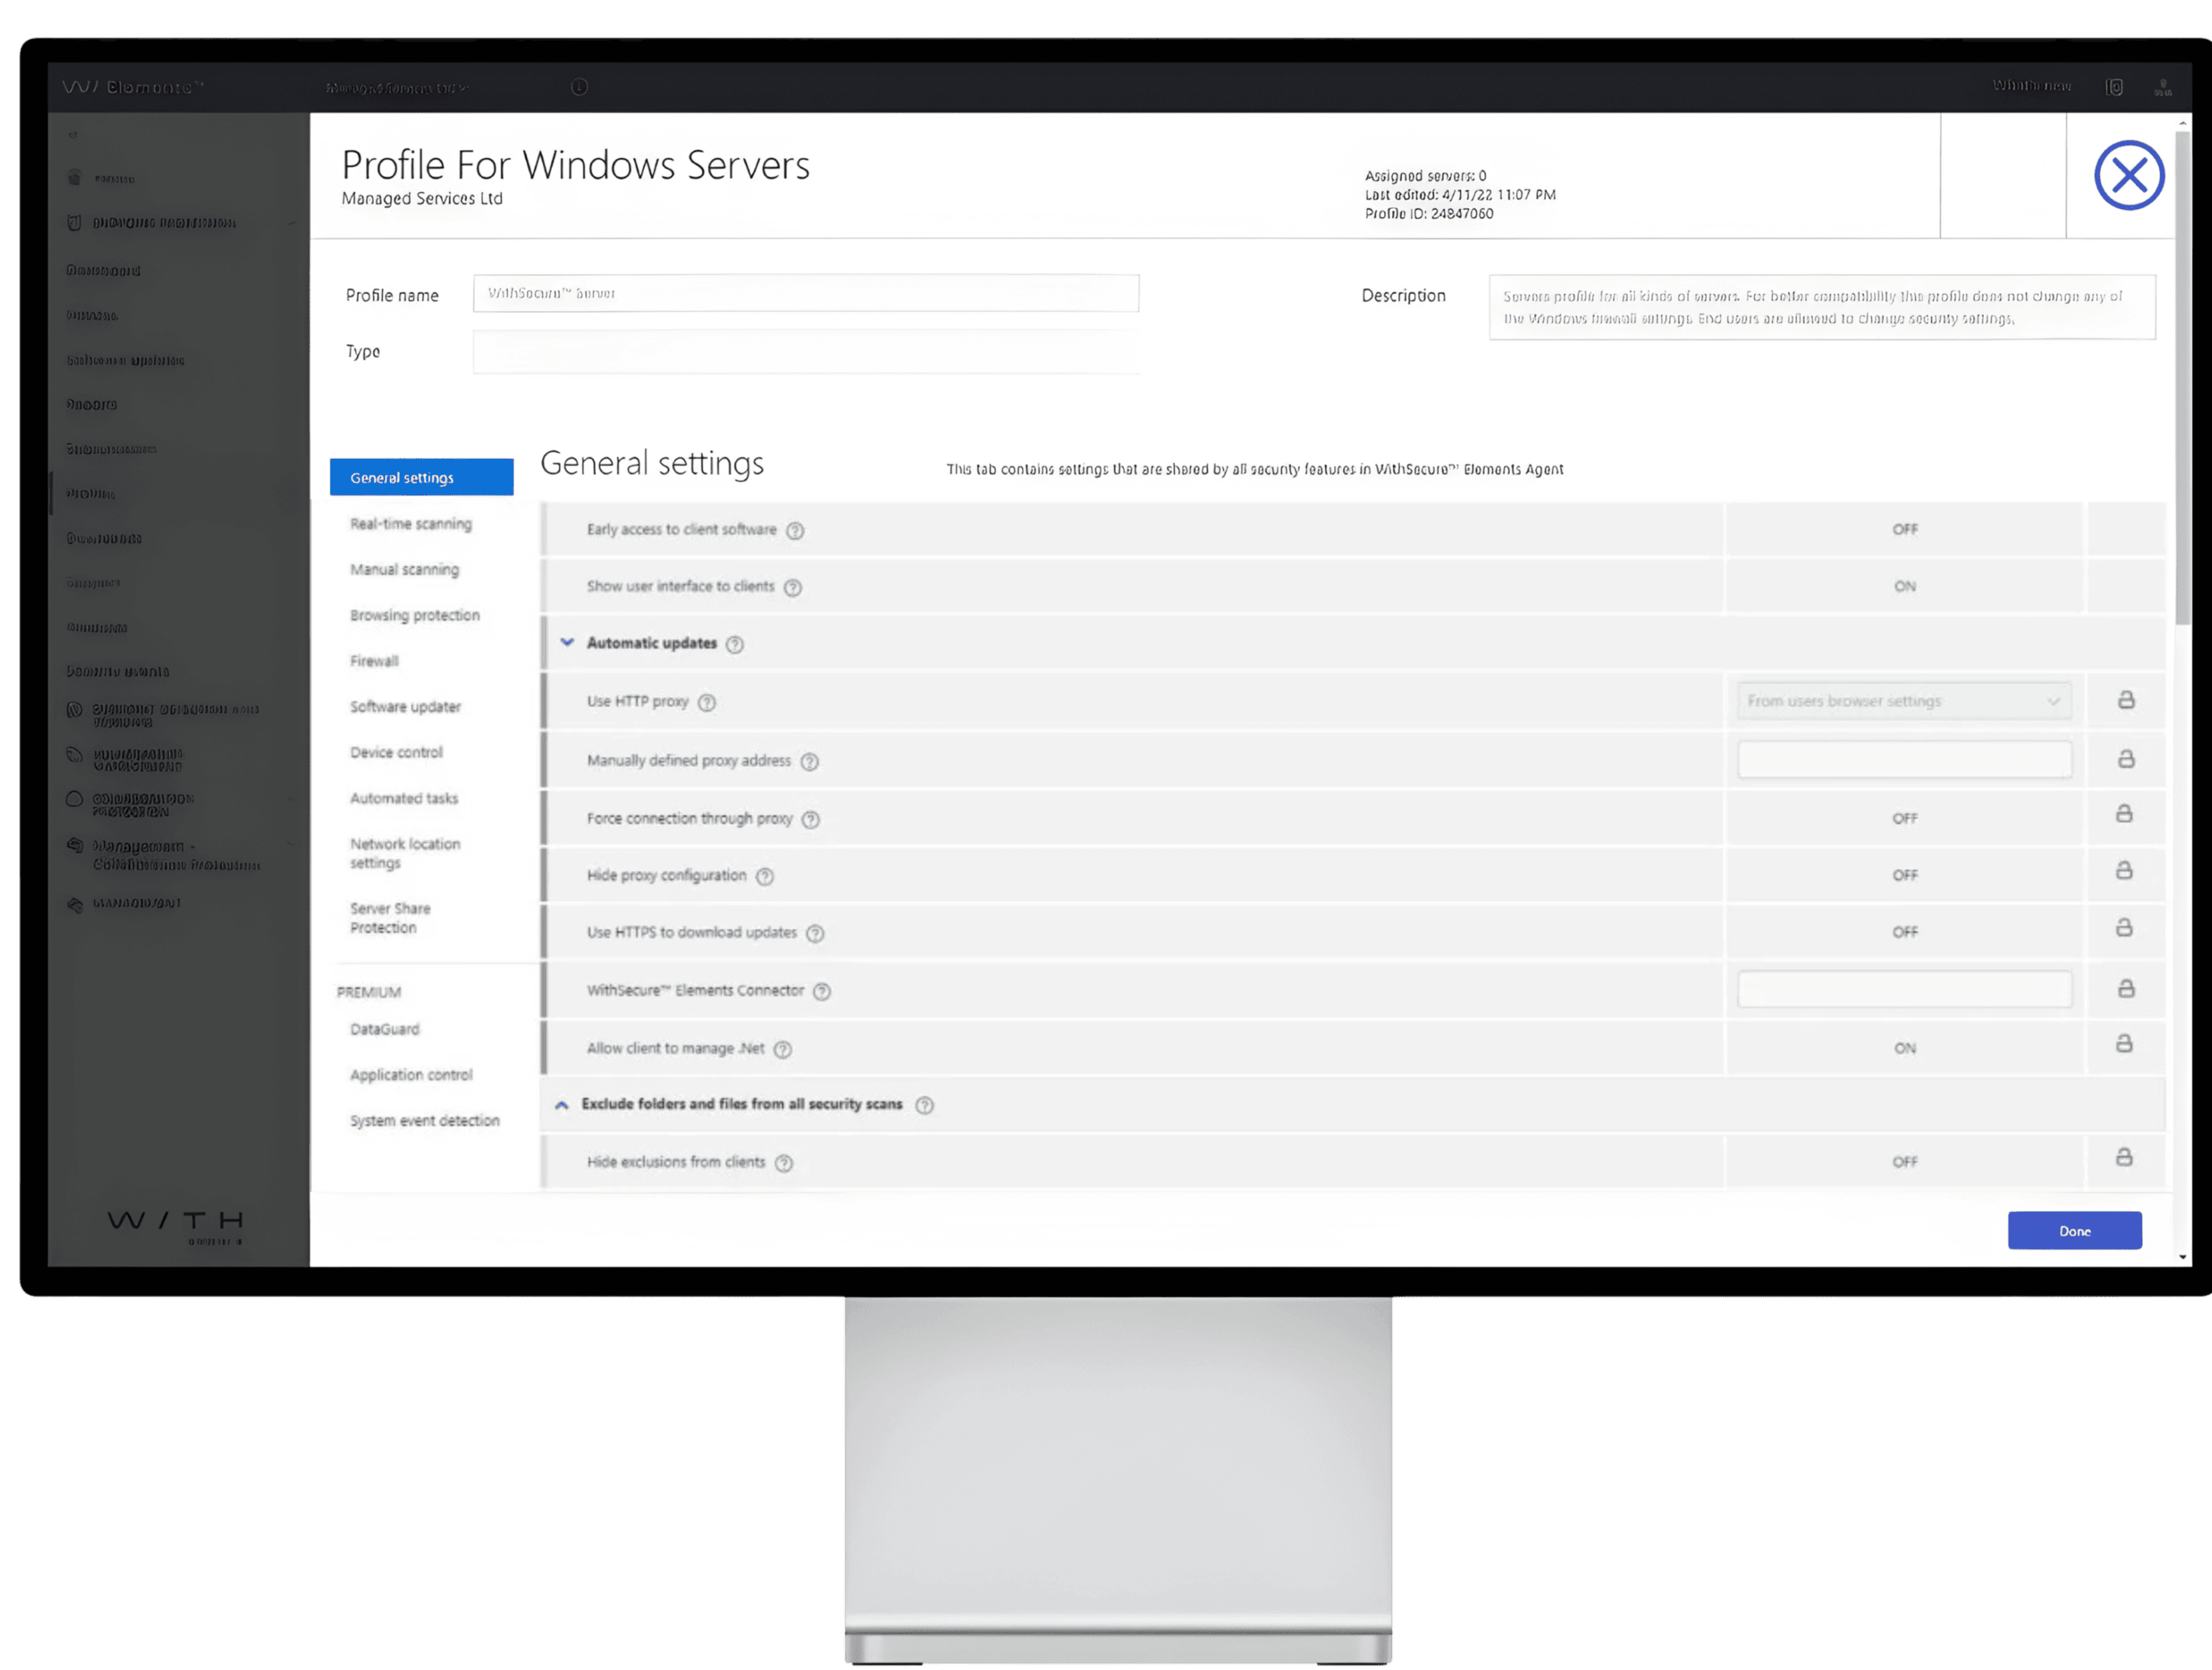Click the Done button
This screenshot has height=1670, width=2212.
(2074, 1230)
